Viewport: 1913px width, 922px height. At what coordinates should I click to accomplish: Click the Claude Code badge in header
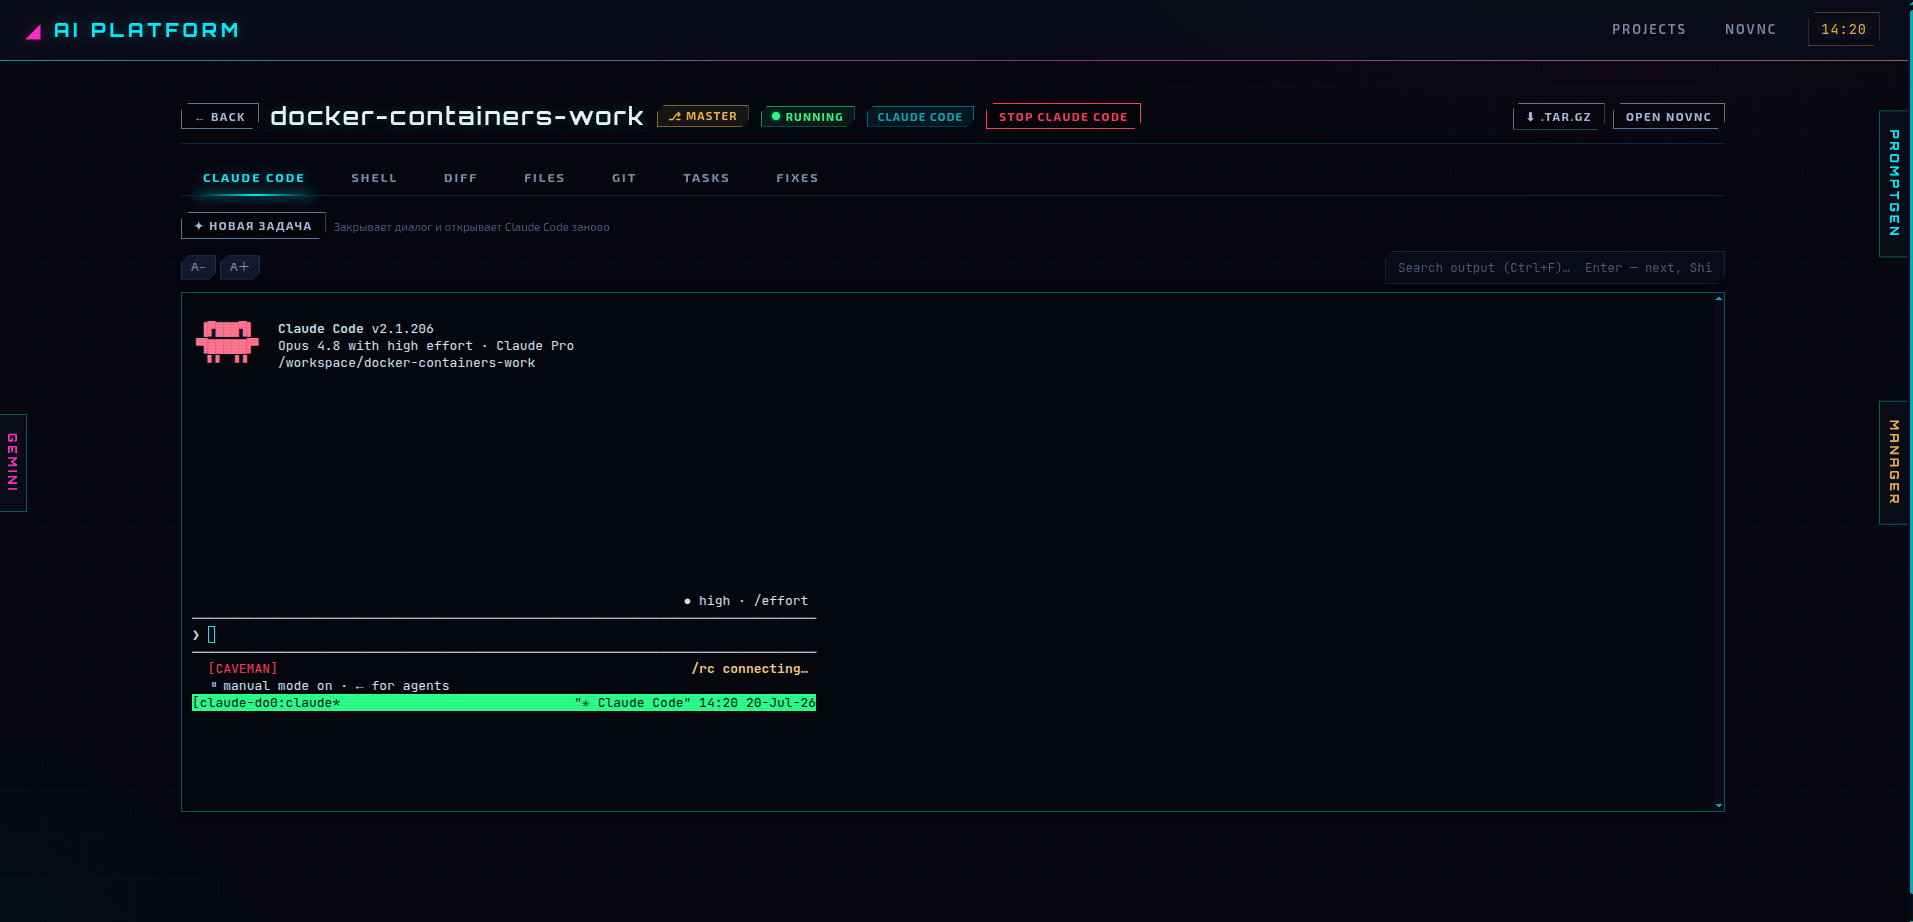click(920, 117)
